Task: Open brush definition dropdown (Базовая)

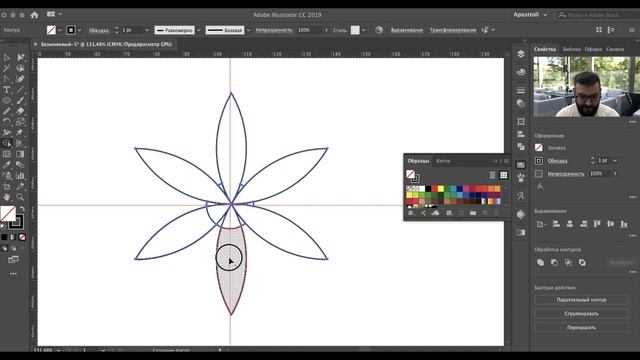Action: (x=249, y=30)
